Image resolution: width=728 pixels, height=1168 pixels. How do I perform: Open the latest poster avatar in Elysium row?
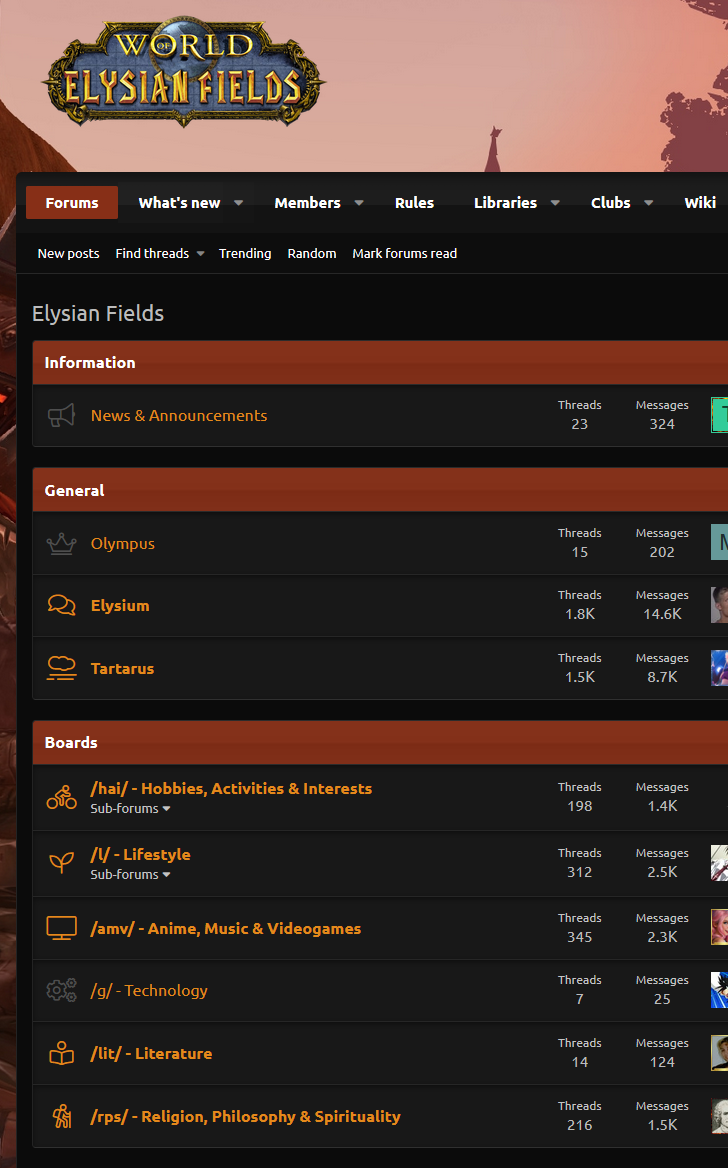(x=719, y=605)
